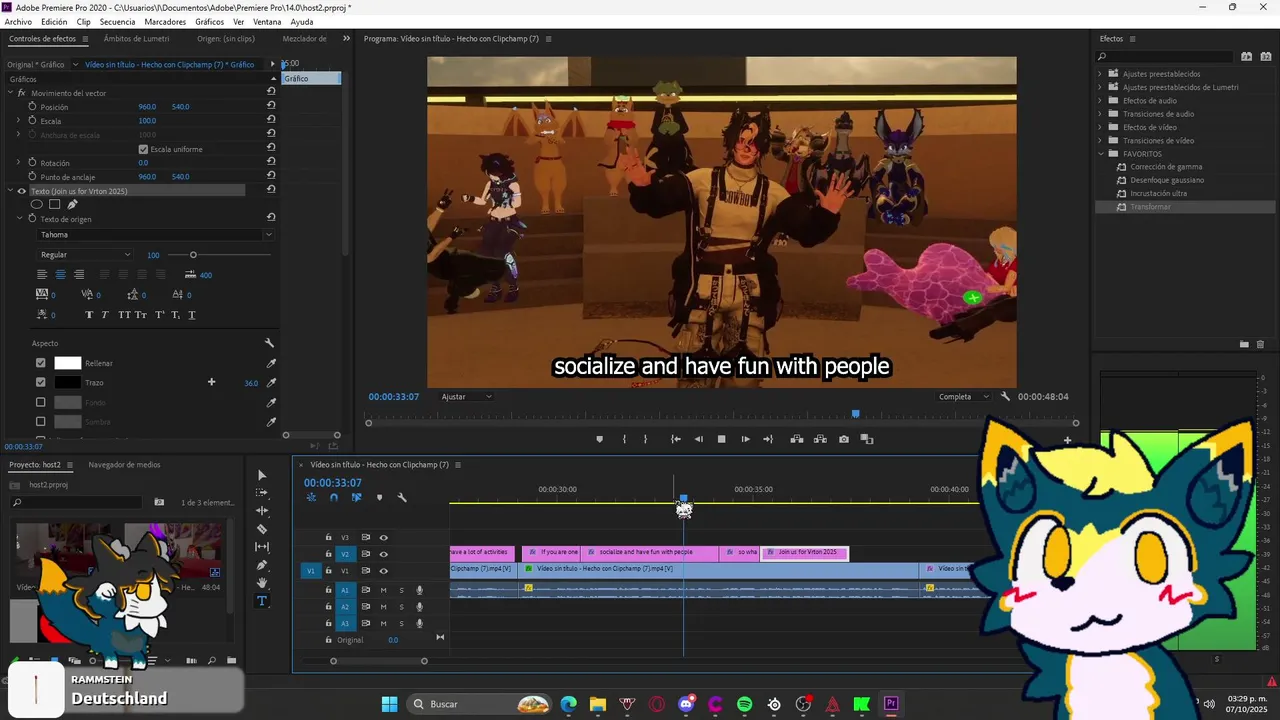Collapse Movimiento del vector effect

tap(10, 93)
